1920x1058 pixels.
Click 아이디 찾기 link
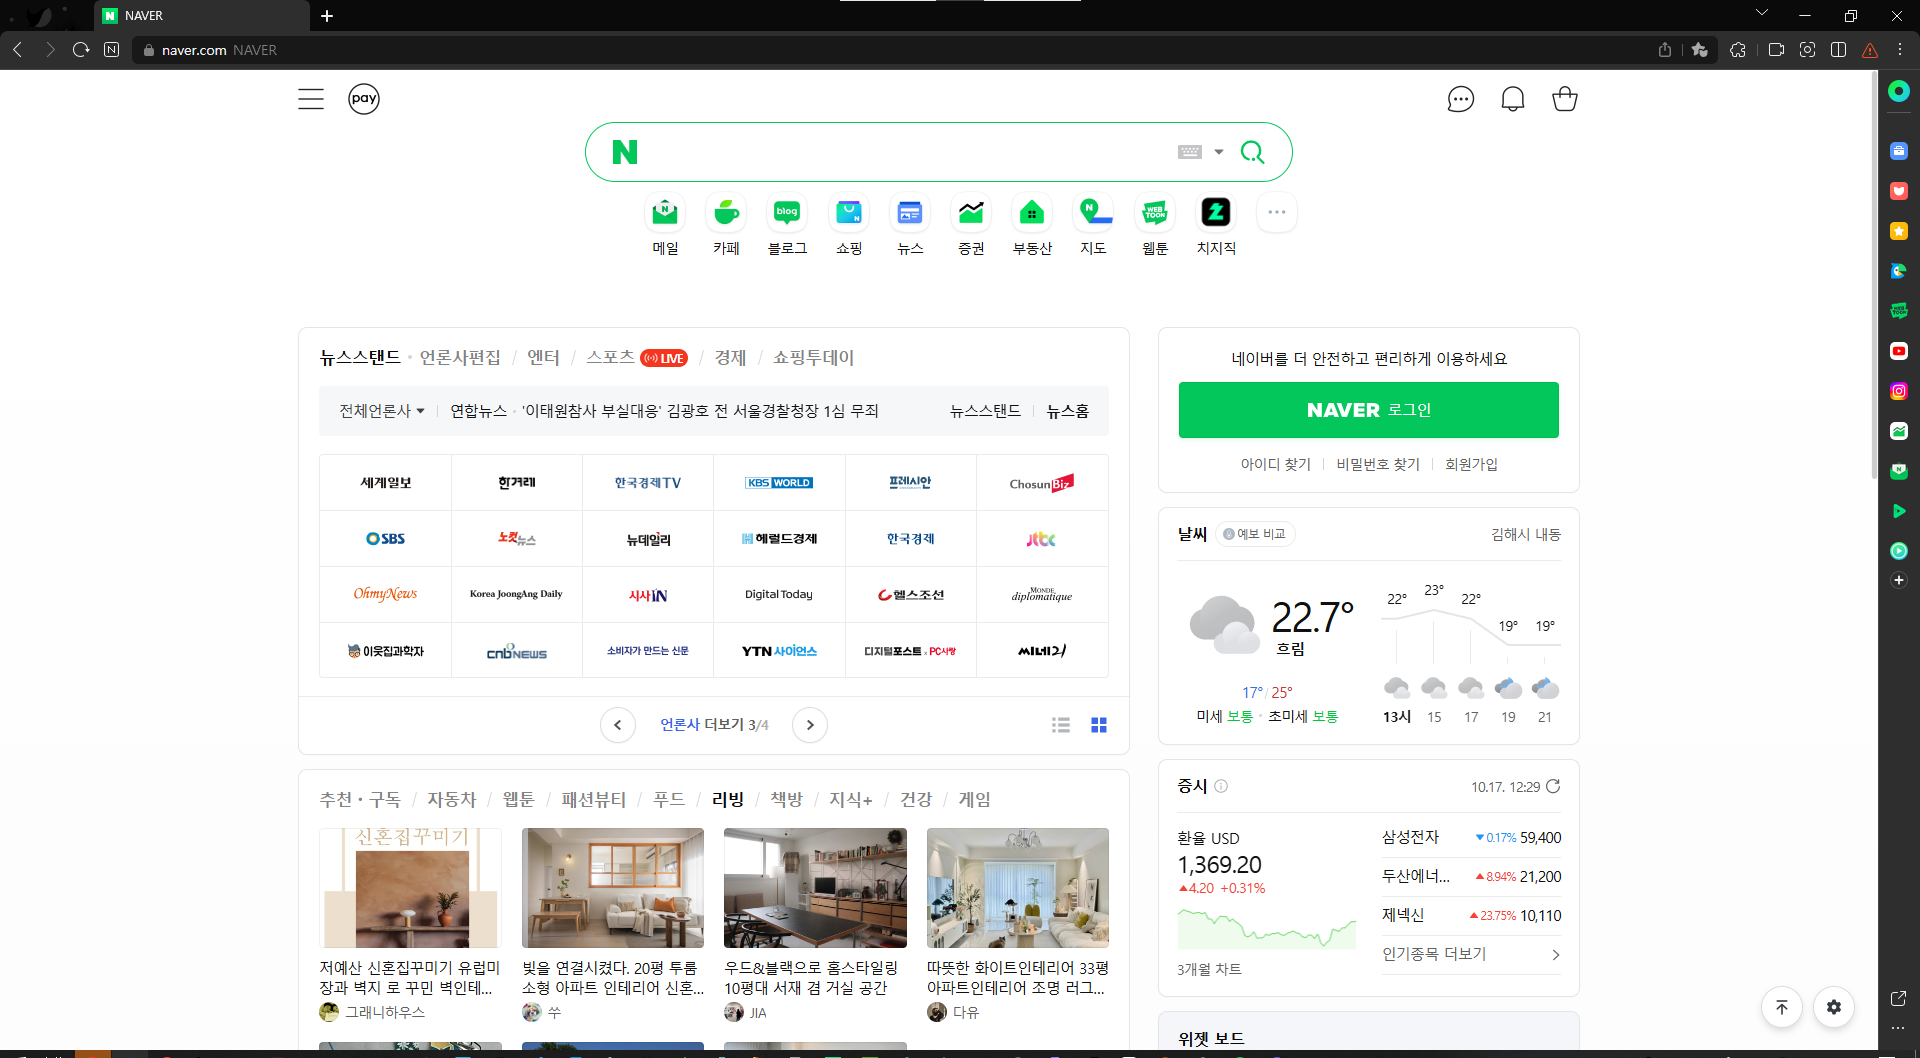(x=1275, y=464)
